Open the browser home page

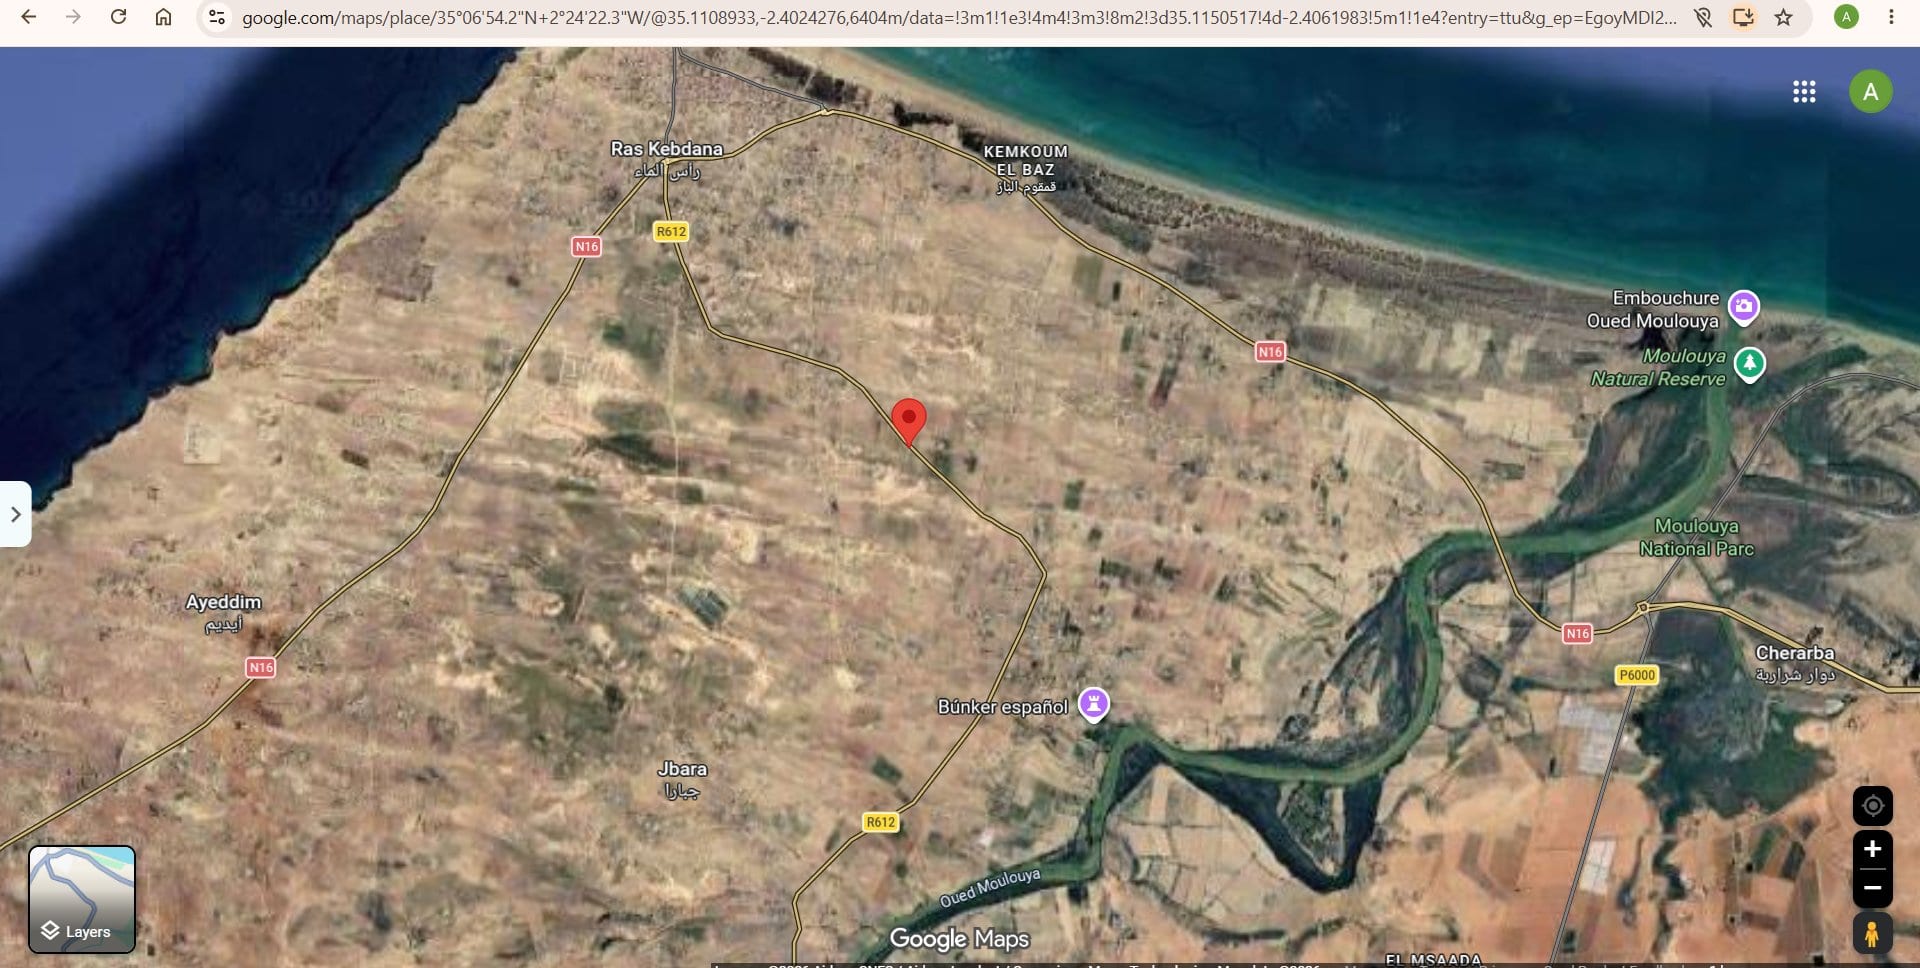[163, 17]
